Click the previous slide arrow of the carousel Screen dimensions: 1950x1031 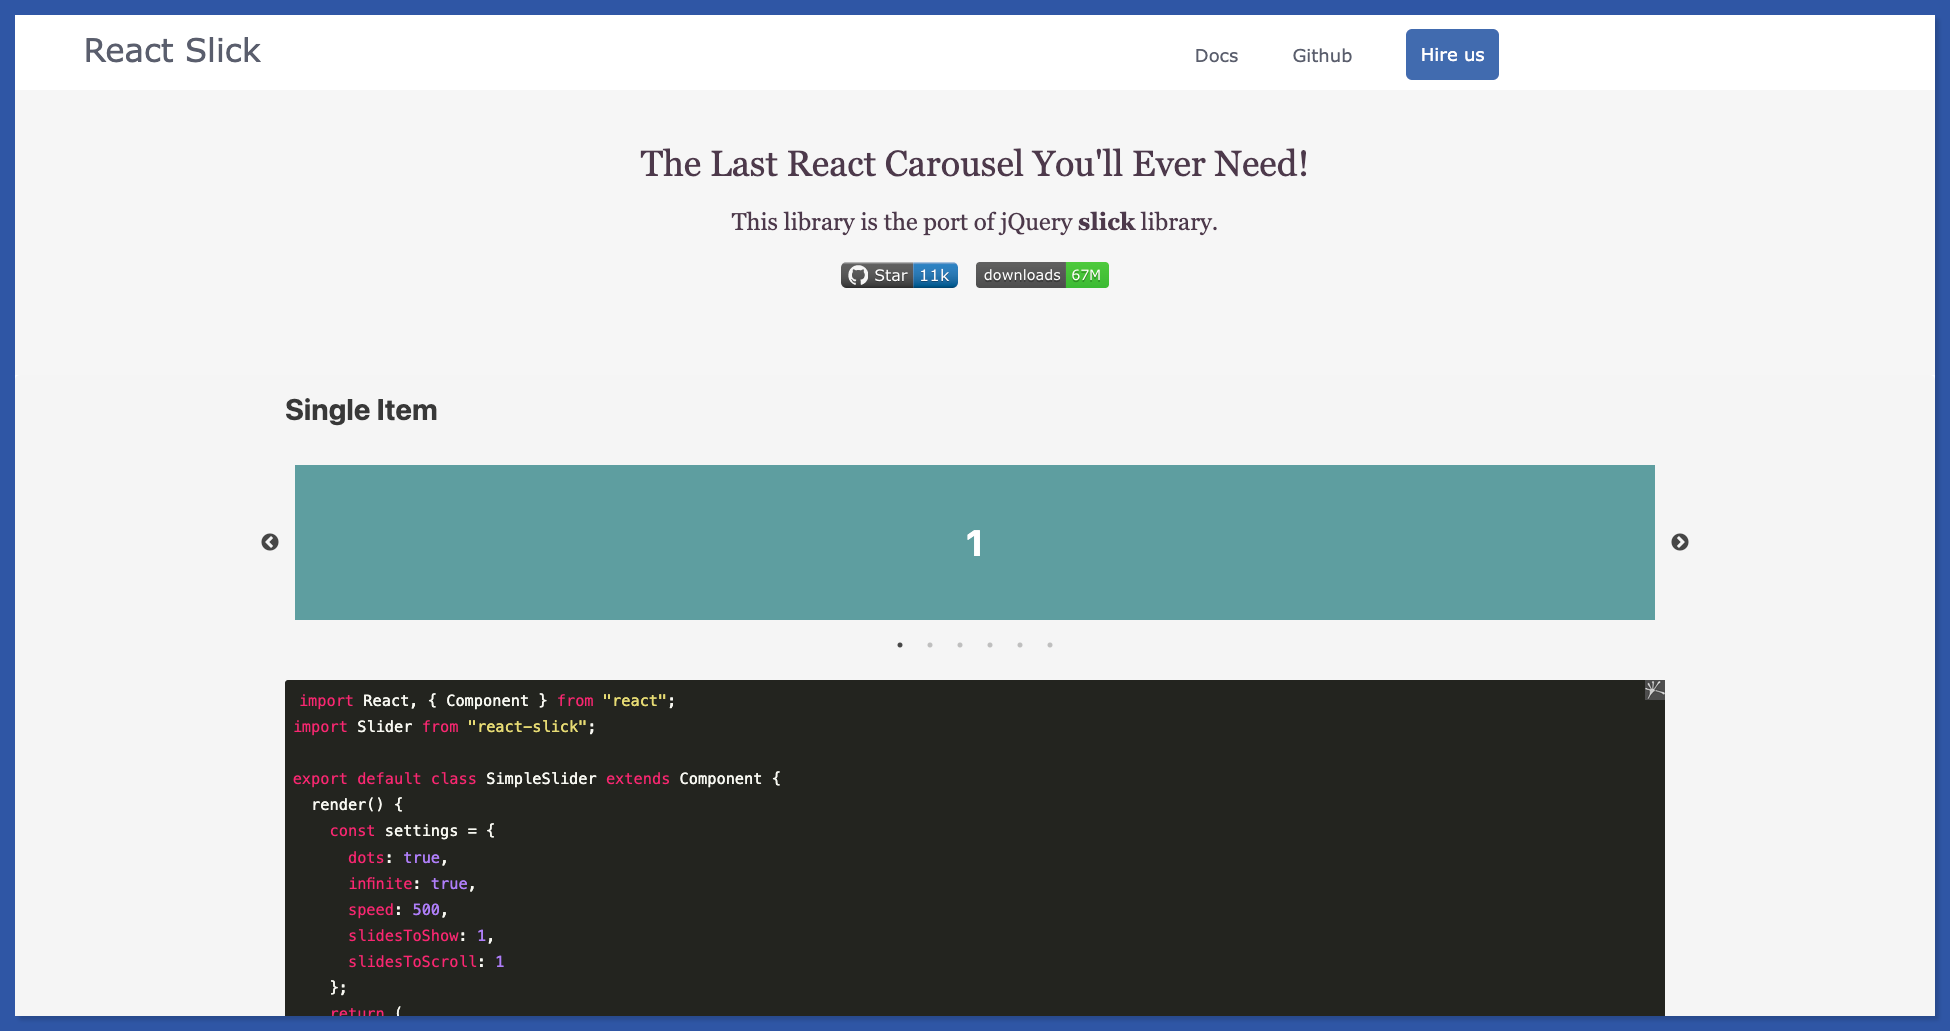point(270,542)
